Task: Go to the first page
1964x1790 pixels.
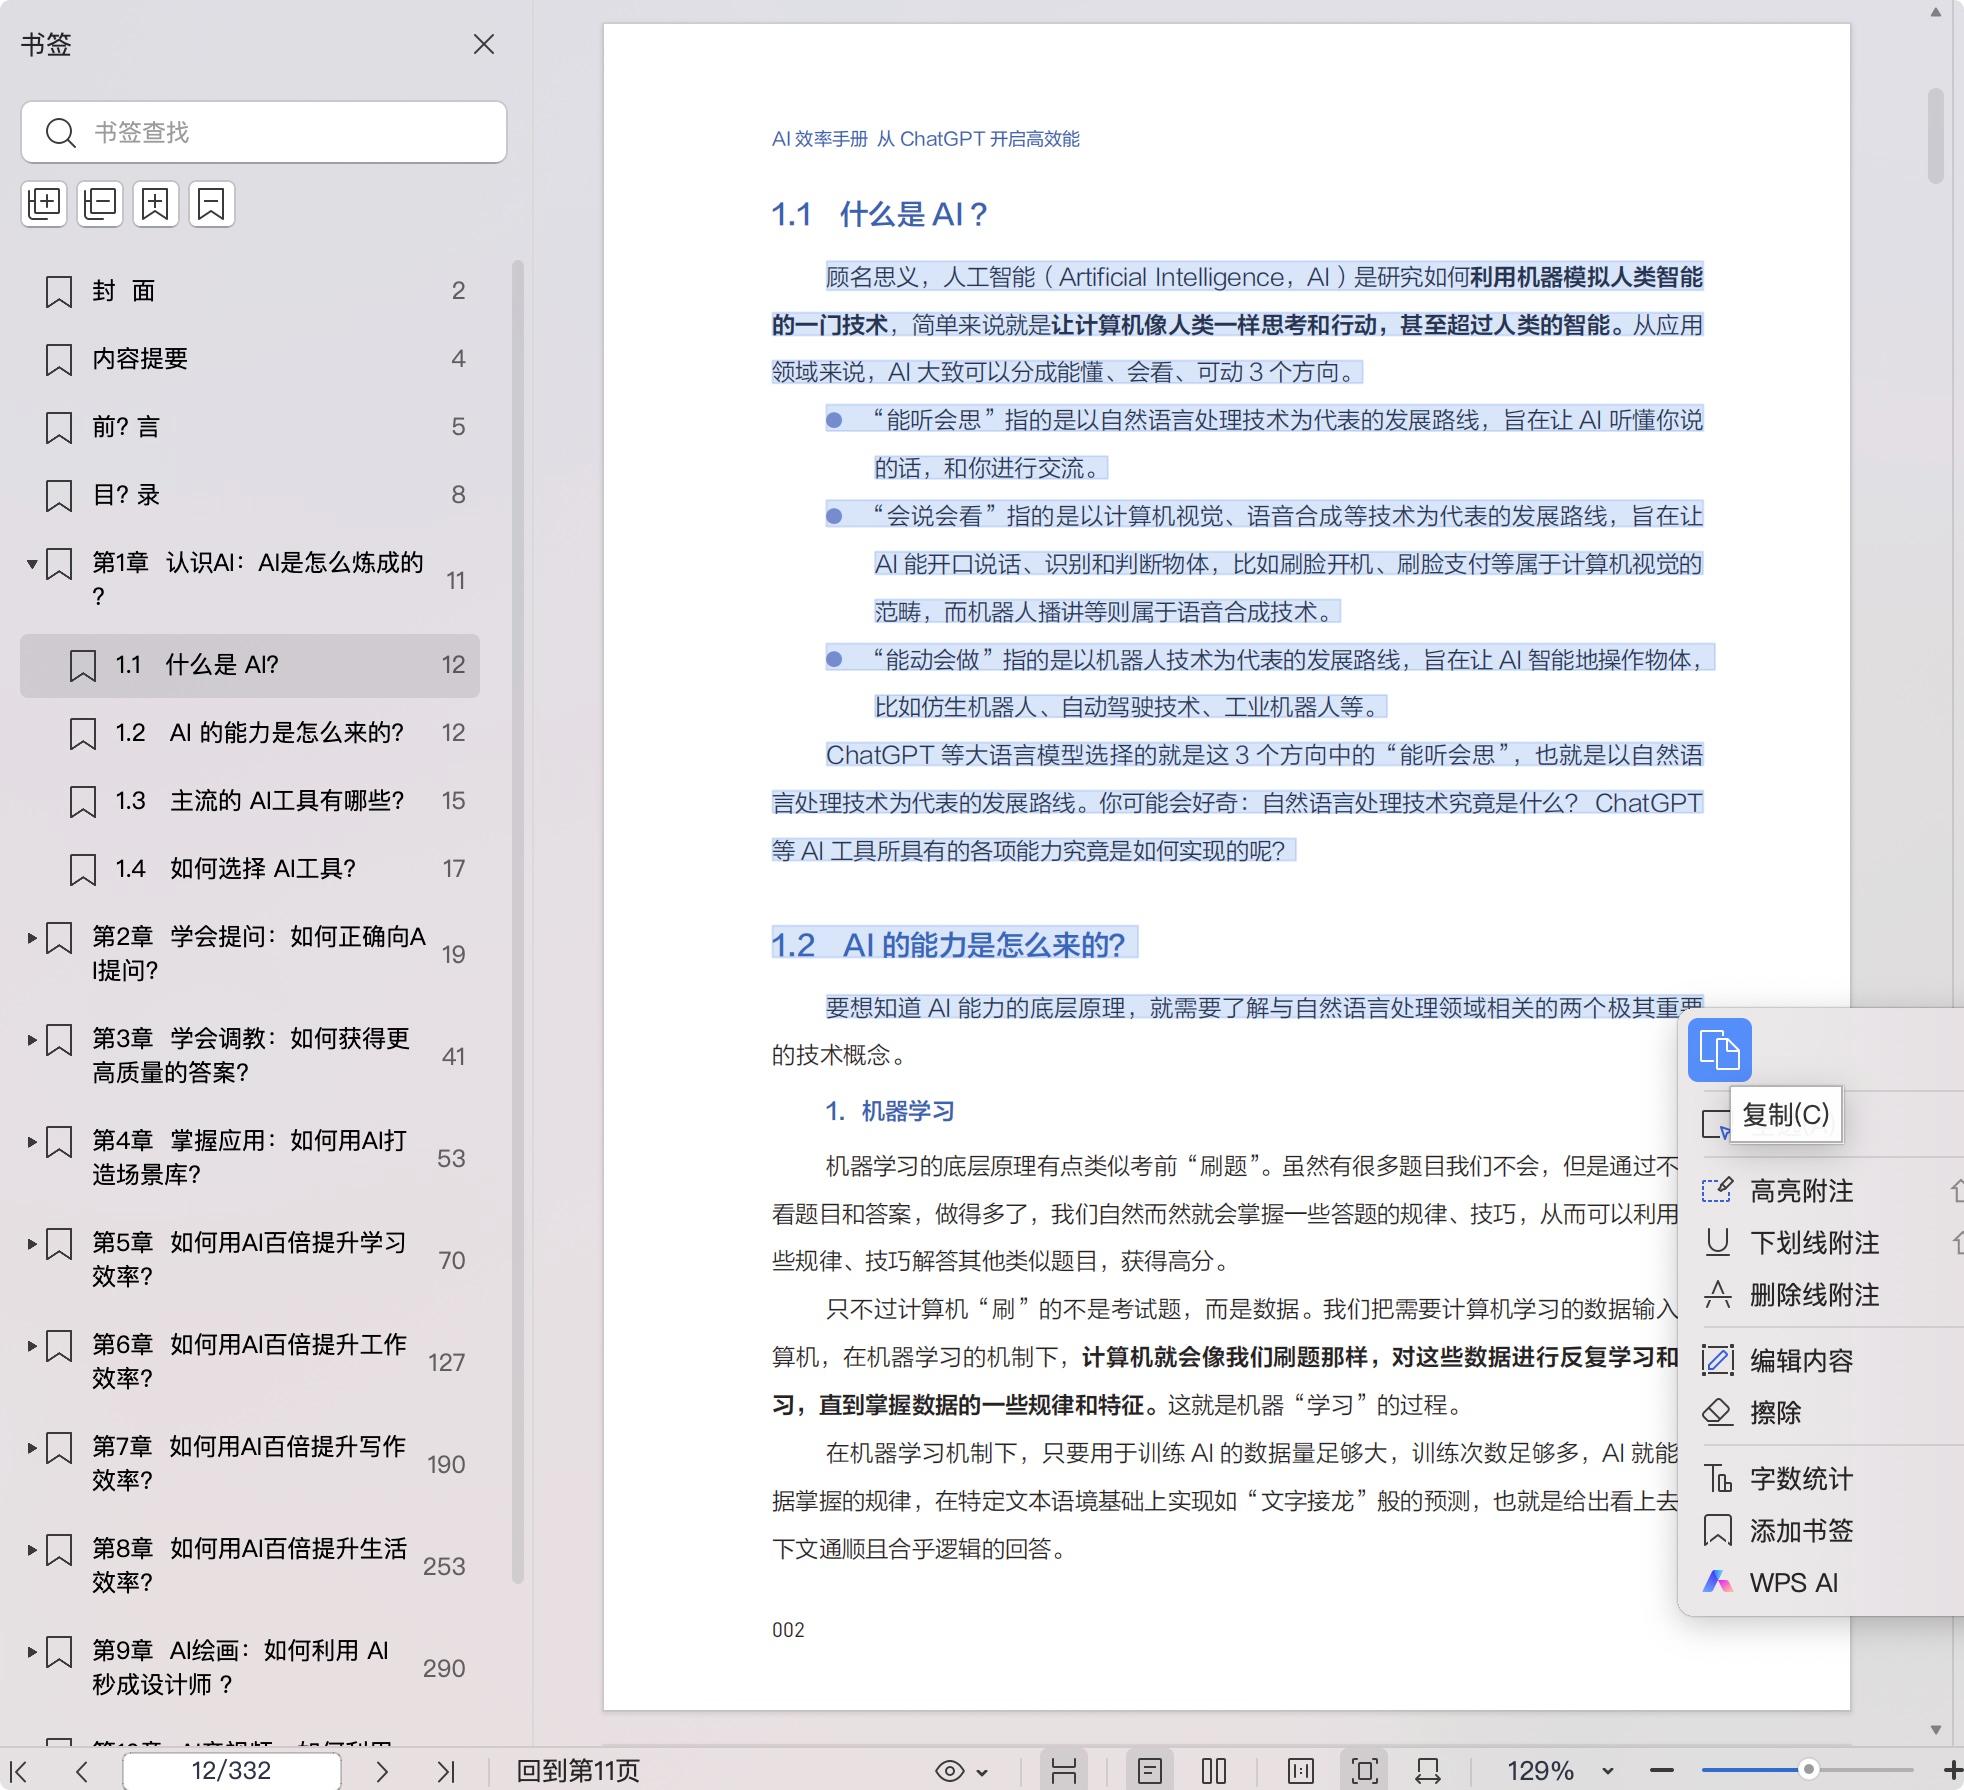Action: [x=18, y=1771]
